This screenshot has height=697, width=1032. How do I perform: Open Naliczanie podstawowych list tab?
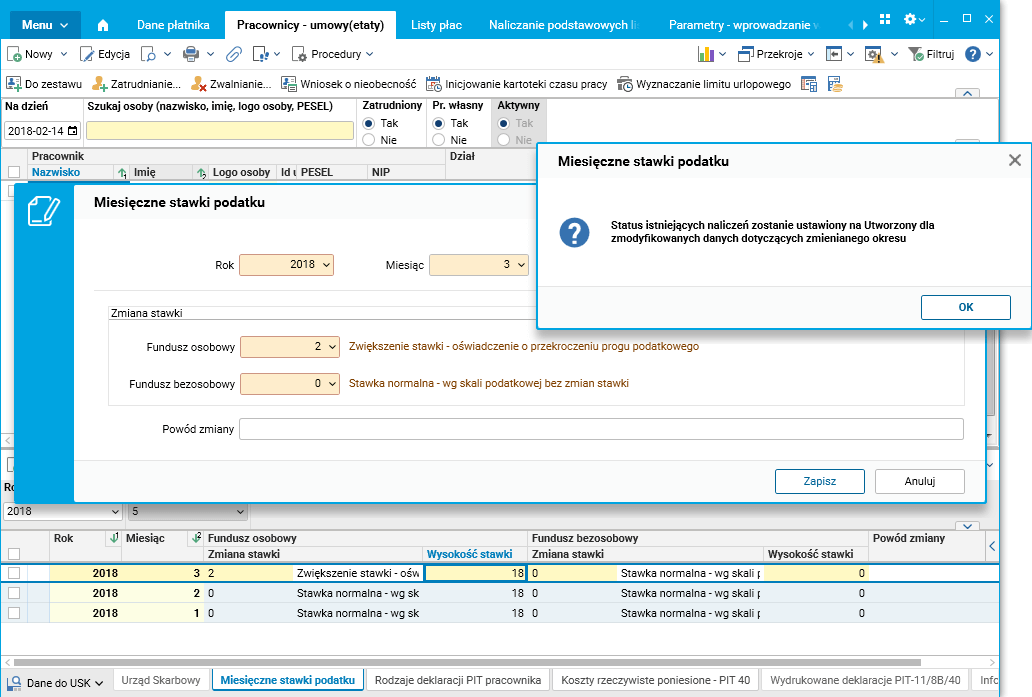[x=563, y=25]
